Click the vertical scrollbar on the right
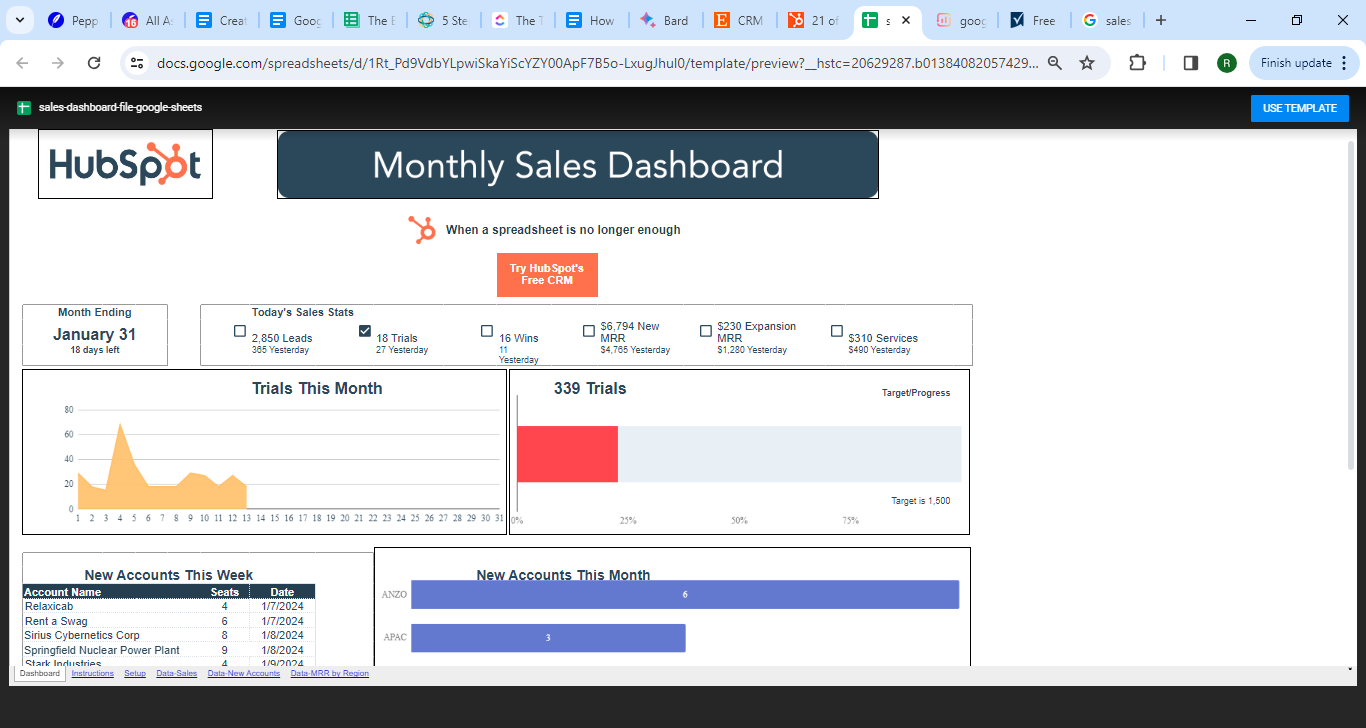The height and width of the screenshot is (728, 1366). tap(1352, 306)
